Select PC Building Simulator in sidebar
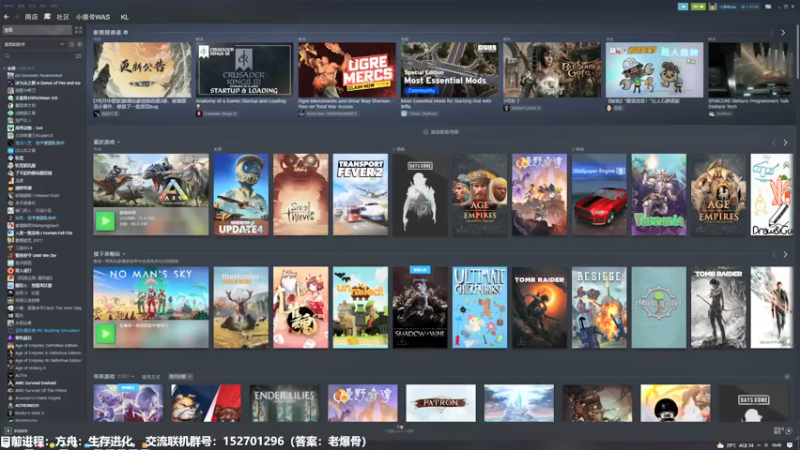The image size is (800, 450). (x=43, y=330)
